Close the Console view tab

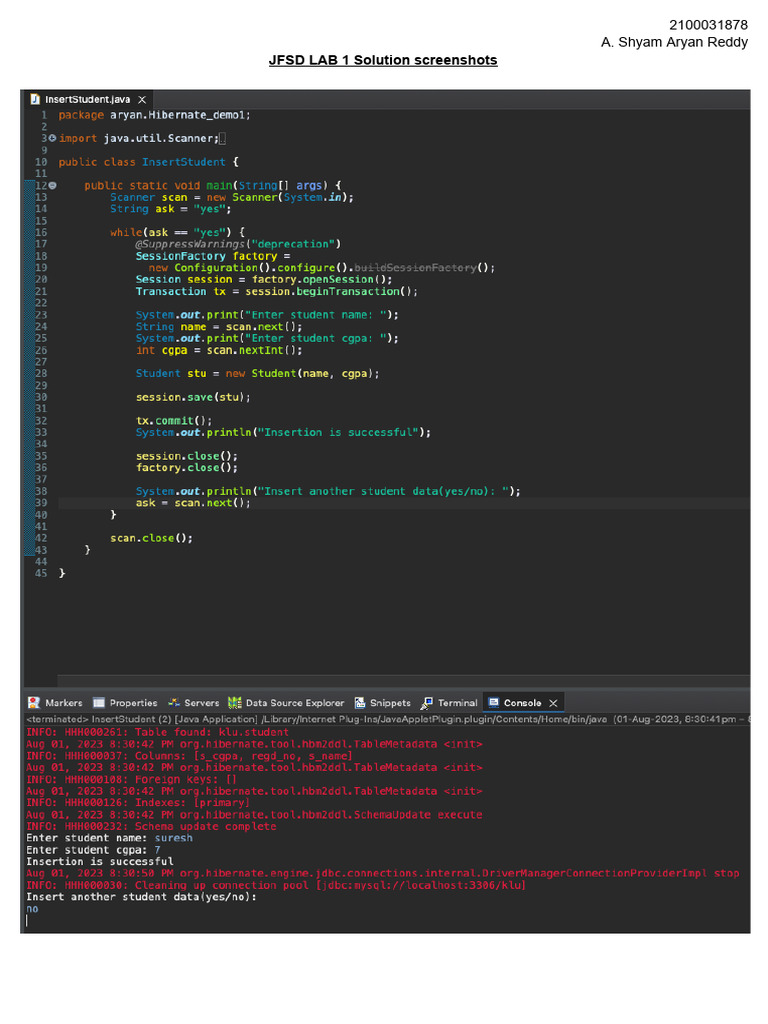553,703
